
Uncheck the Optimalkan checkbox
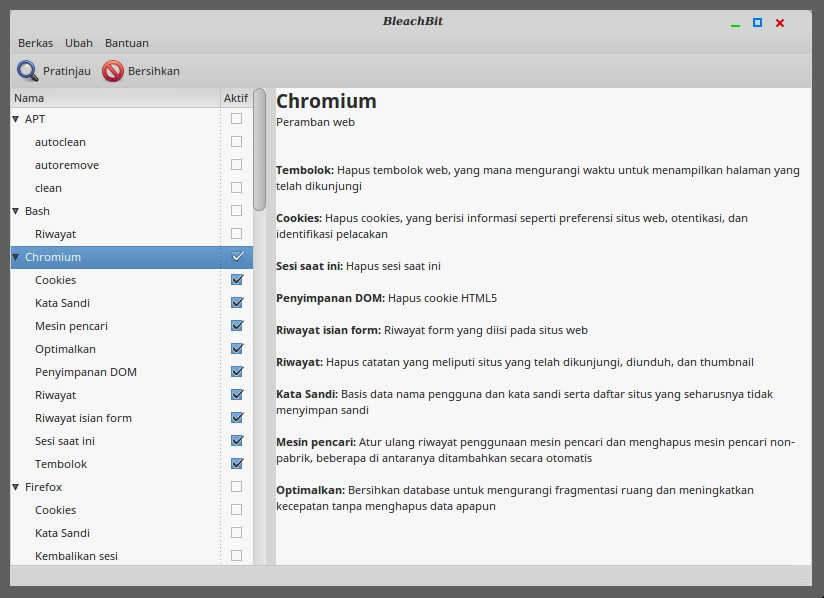(238, 348)
